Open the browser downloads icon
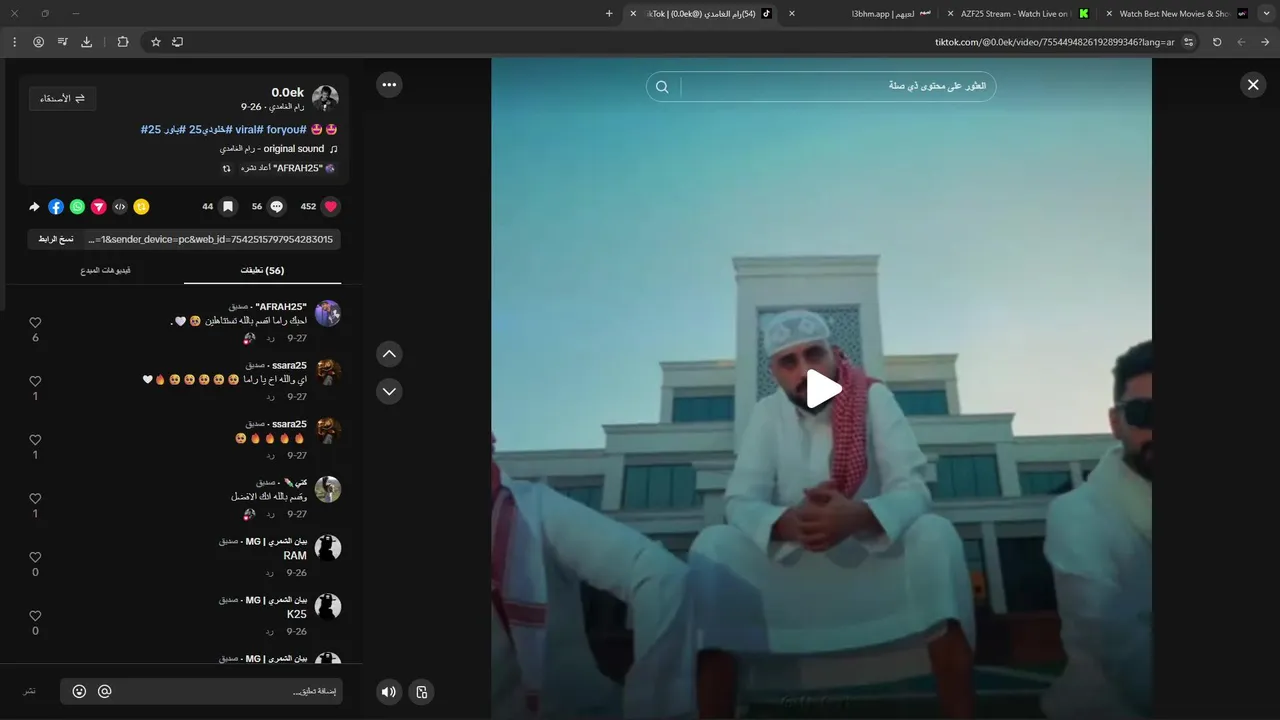 click(x=87, y=42)
